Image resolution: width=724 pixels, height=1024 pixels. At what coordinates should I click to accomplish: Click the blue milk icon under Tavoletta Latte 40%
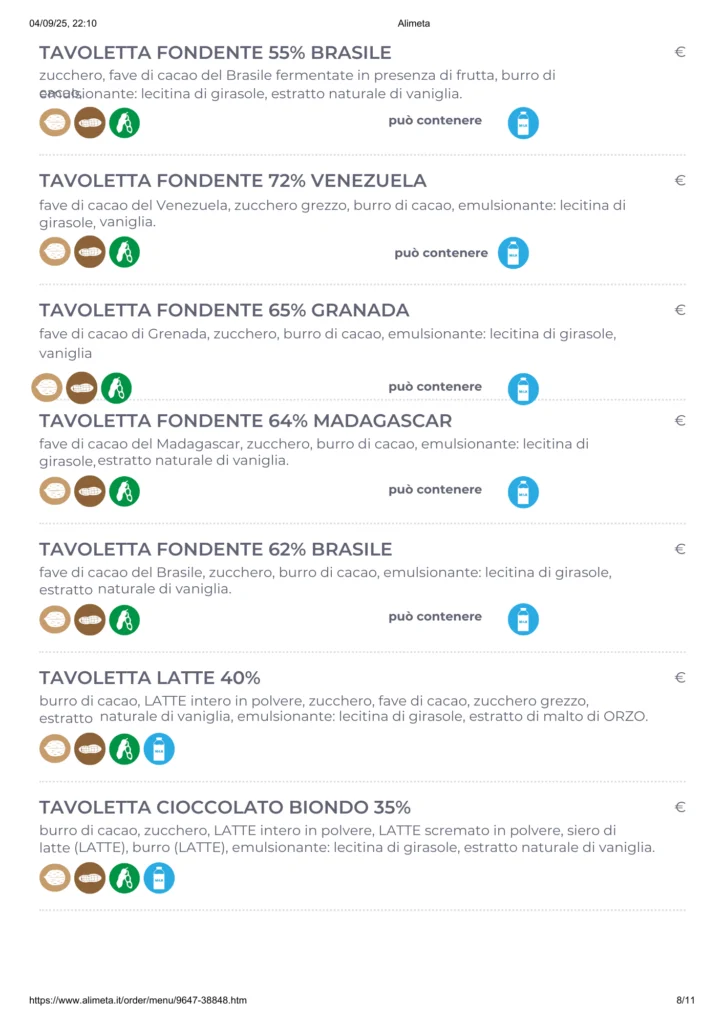[159, 749]
